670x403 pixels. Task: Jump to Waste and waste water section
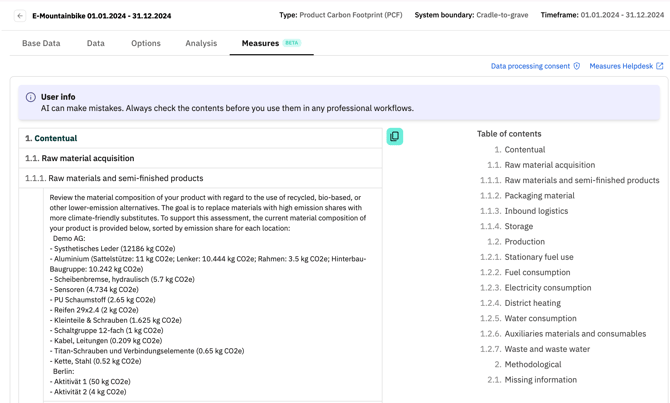547,349
